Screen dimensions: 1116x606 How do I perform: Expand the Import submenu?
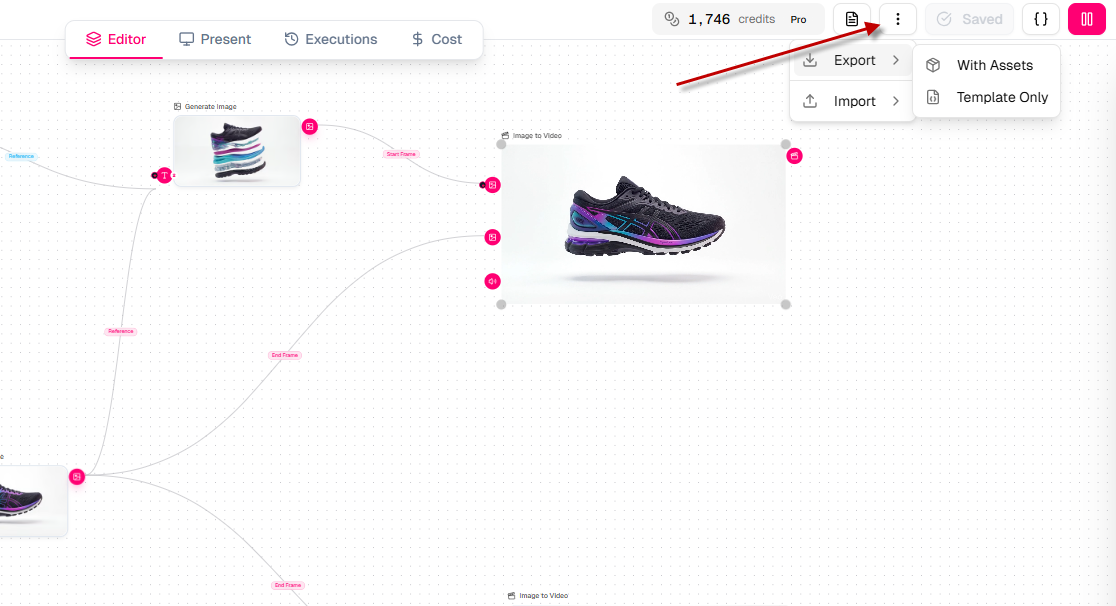tap(853, 101)
